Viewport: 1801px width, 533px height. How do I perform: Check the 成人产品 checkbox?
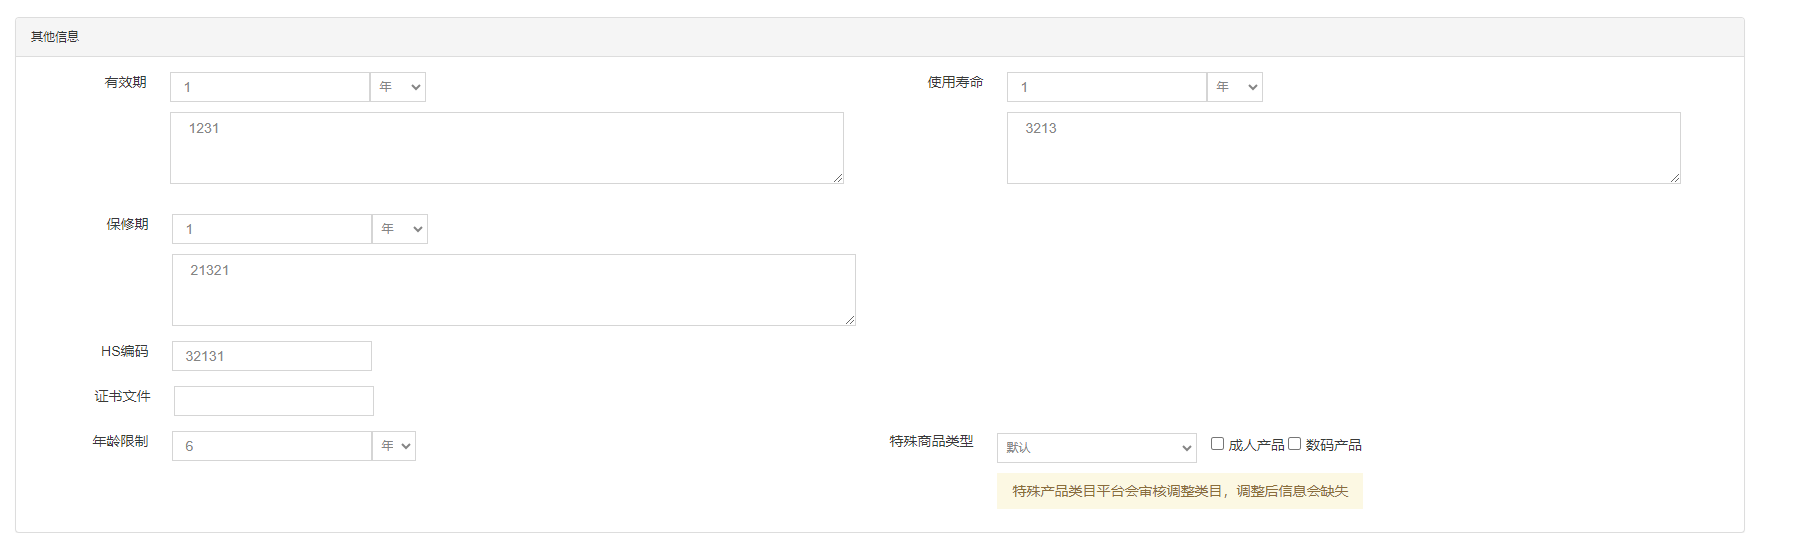tap(1217, 443)
